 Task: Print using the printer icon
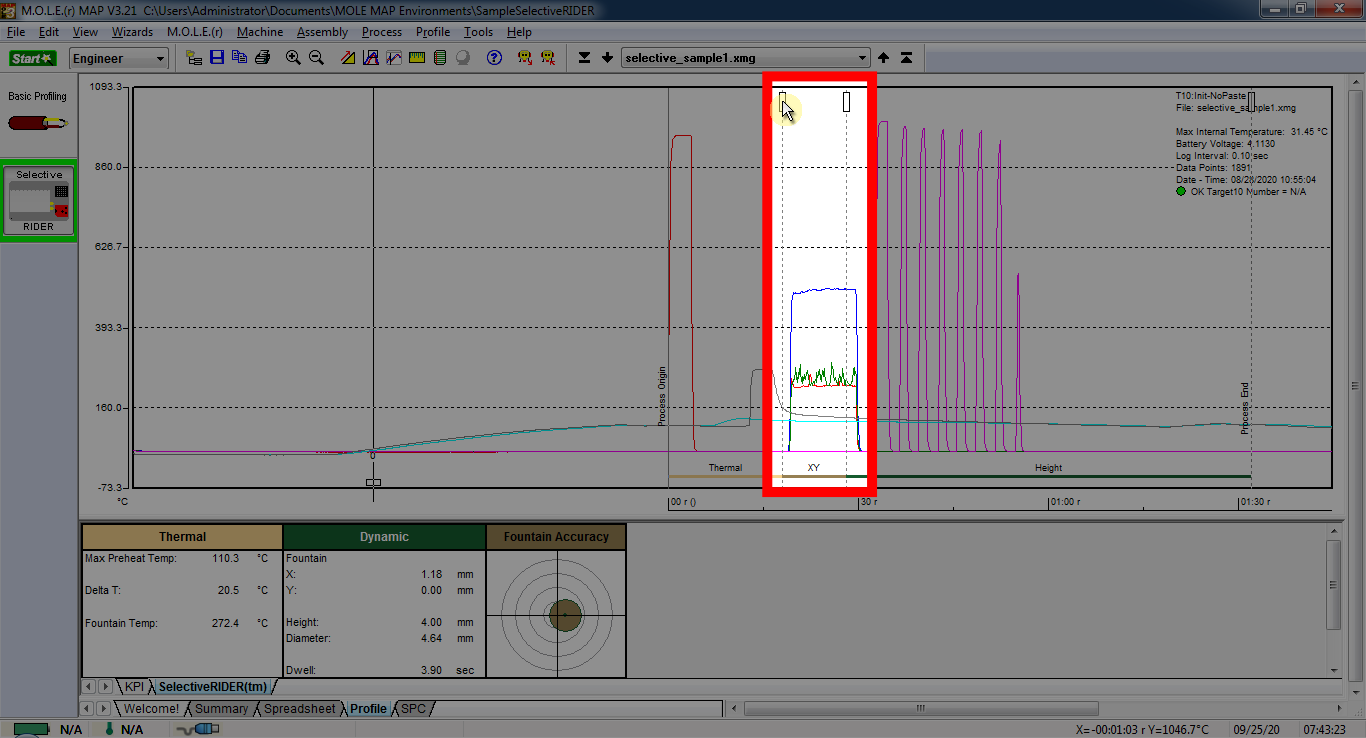coord(262,58)
